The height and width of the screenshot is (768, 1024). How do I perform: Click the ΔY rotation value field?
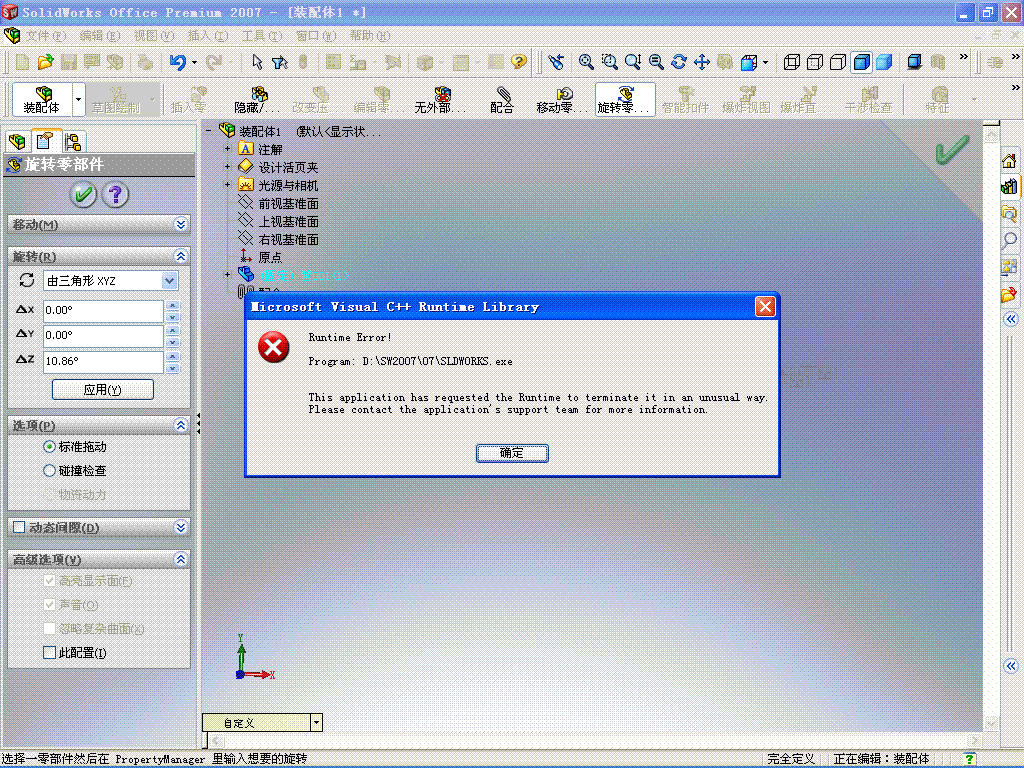click(103, 336)
